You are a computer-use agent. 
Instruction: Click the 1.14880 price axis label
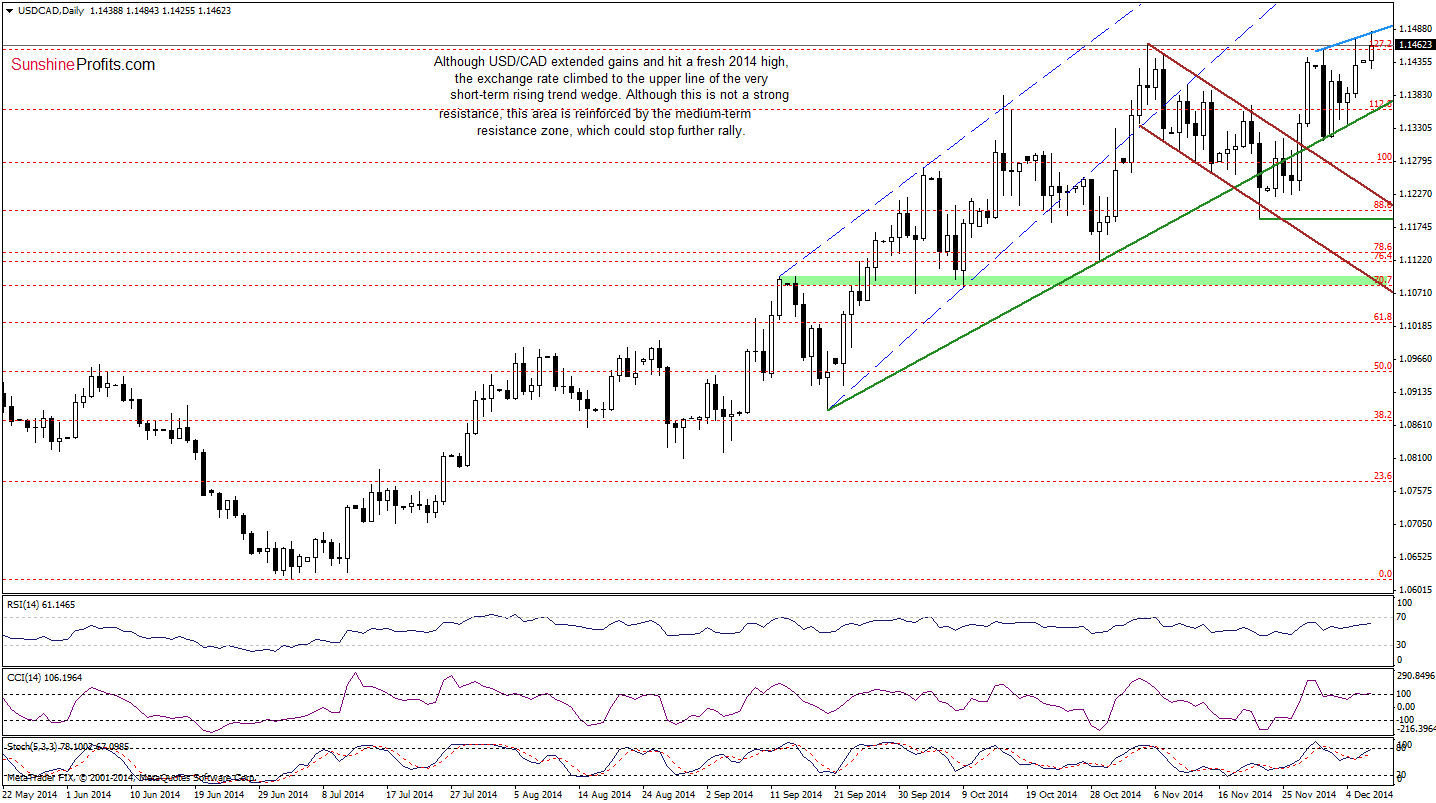tap(1415, 28)
